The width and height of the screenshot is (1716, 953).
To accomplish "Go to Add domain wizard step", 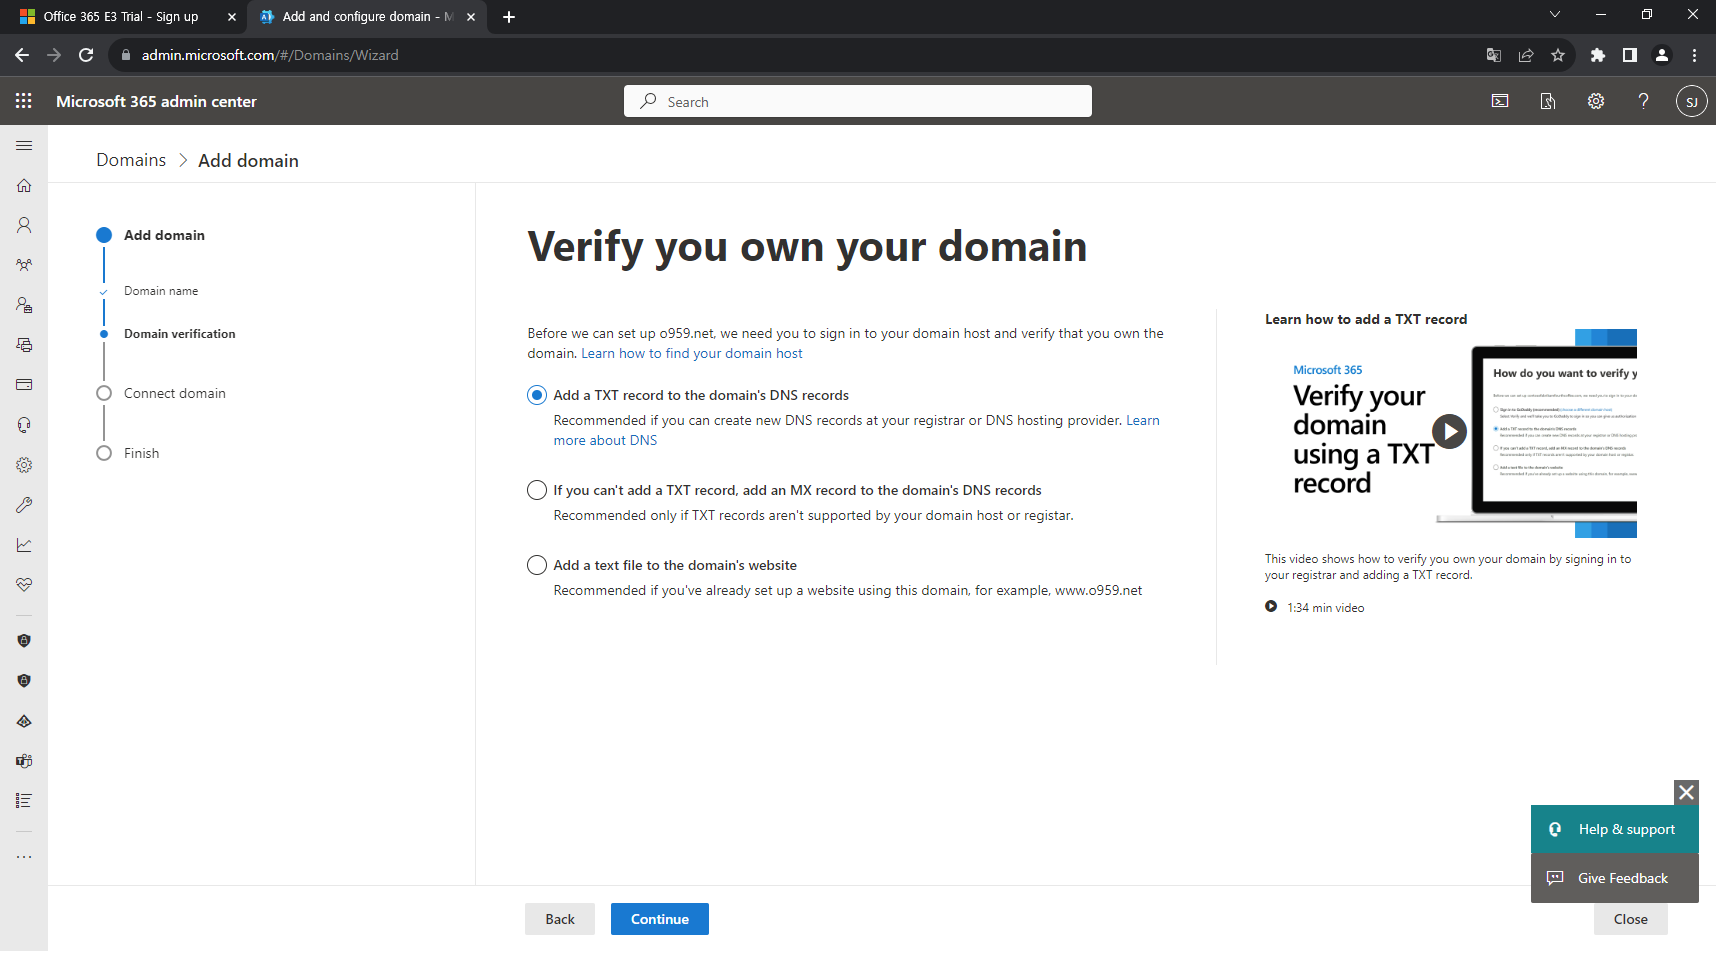I will [x=164, y=235].
